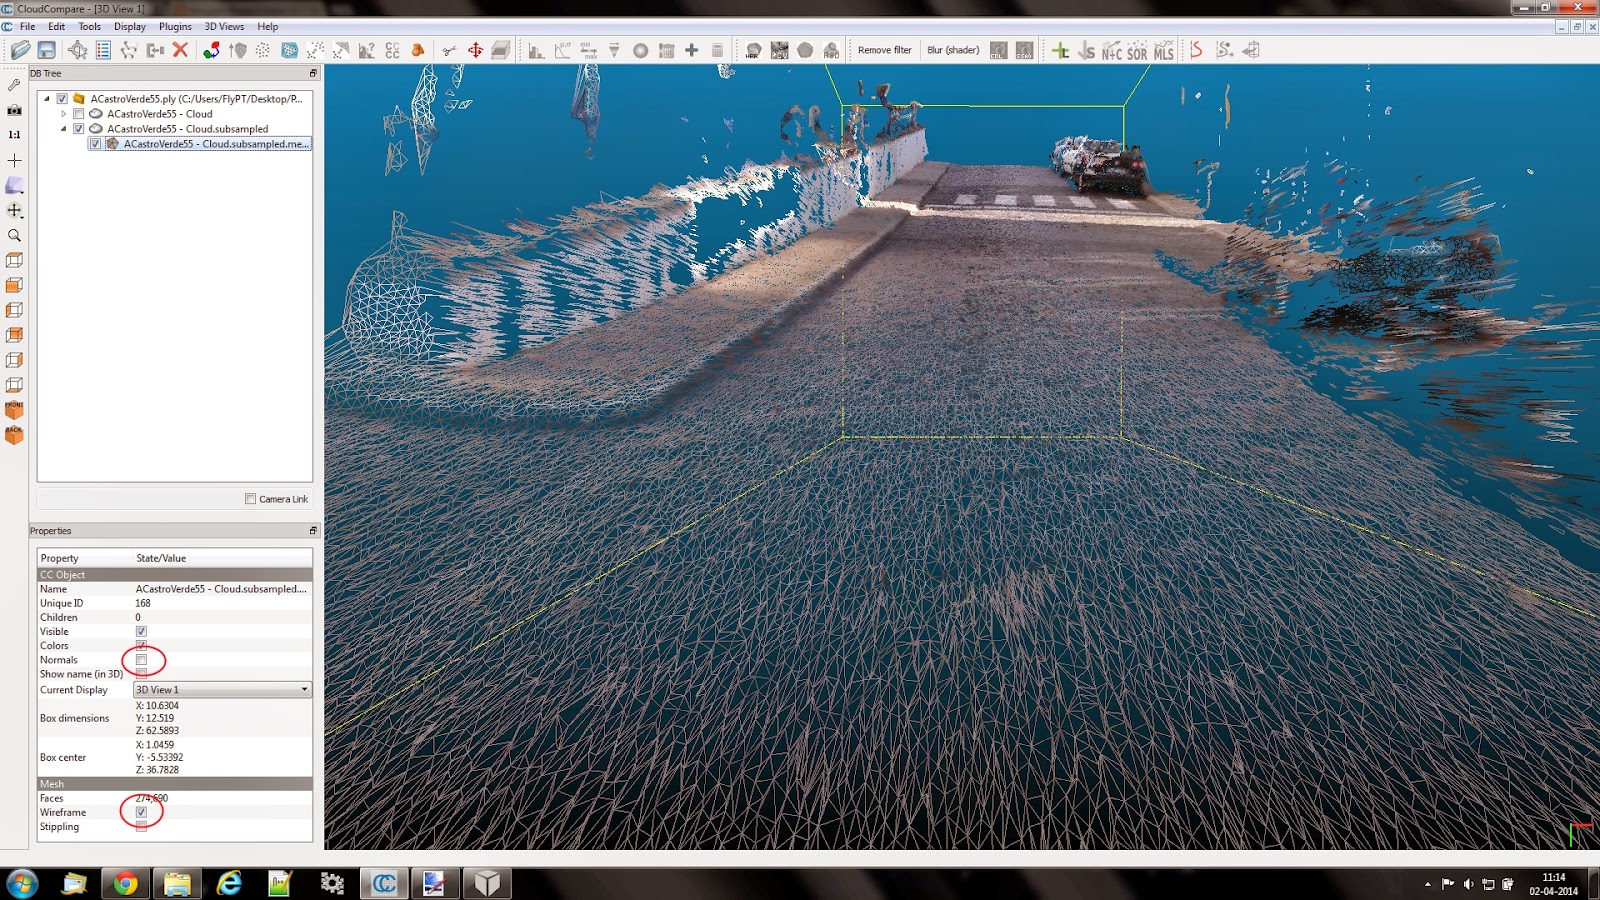Viewport: 1600px width, 900px height.
Task: Open the Display menu
Action: tap(130, 27)
